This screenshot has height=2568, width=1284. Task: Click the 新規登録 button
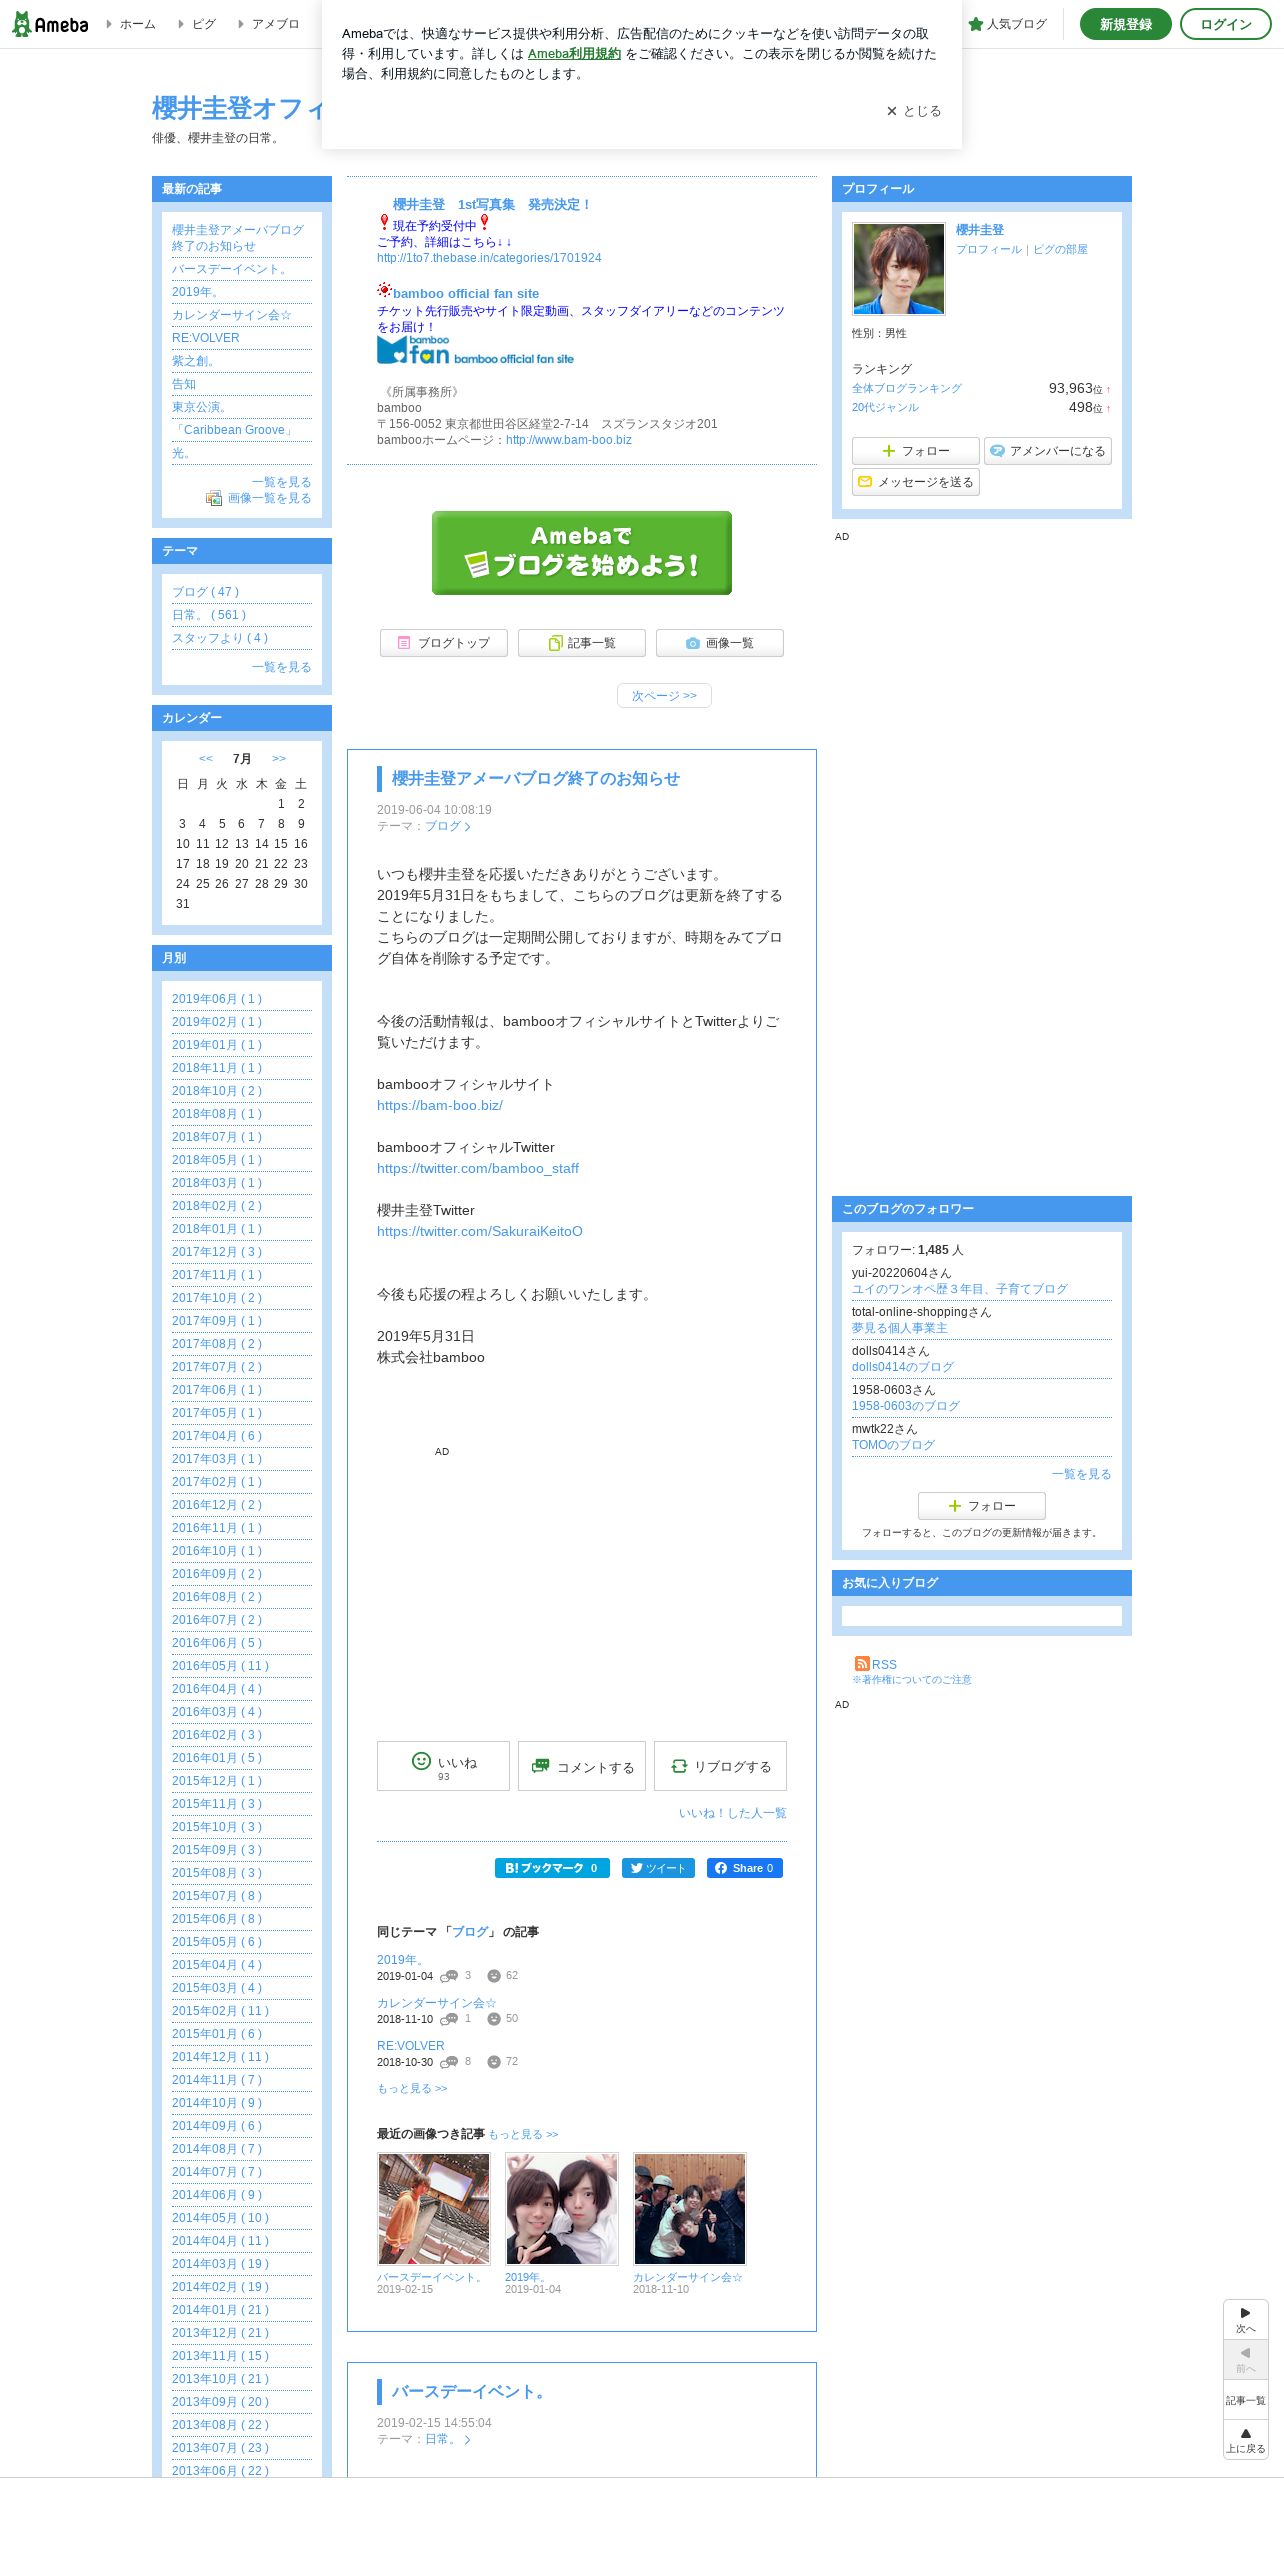click(1126, 24)
